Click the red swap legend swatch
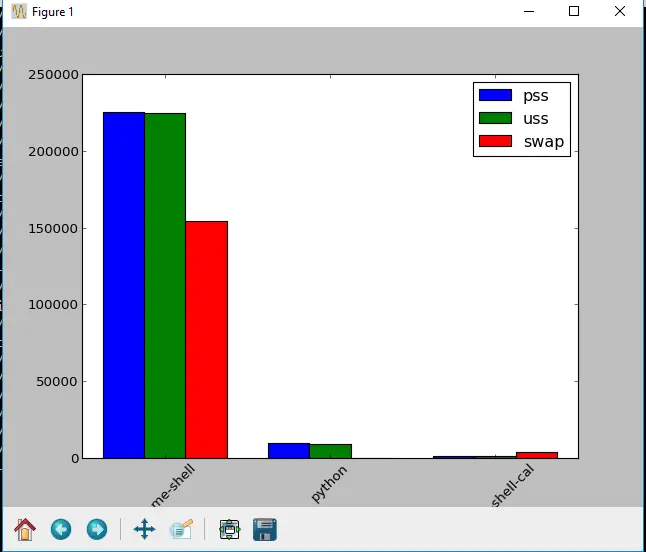The image size is (646, 552). tap(495, 142)
